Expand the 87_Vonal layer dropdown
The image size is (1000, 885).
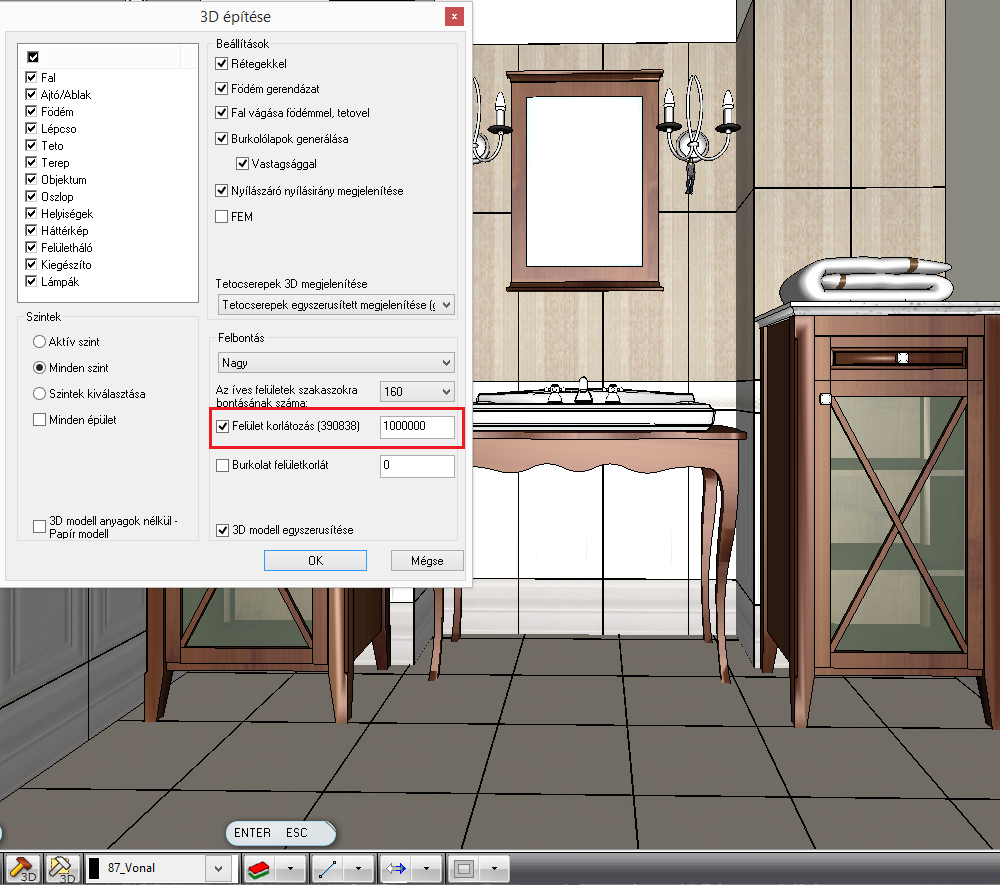[x=219, y=868]
